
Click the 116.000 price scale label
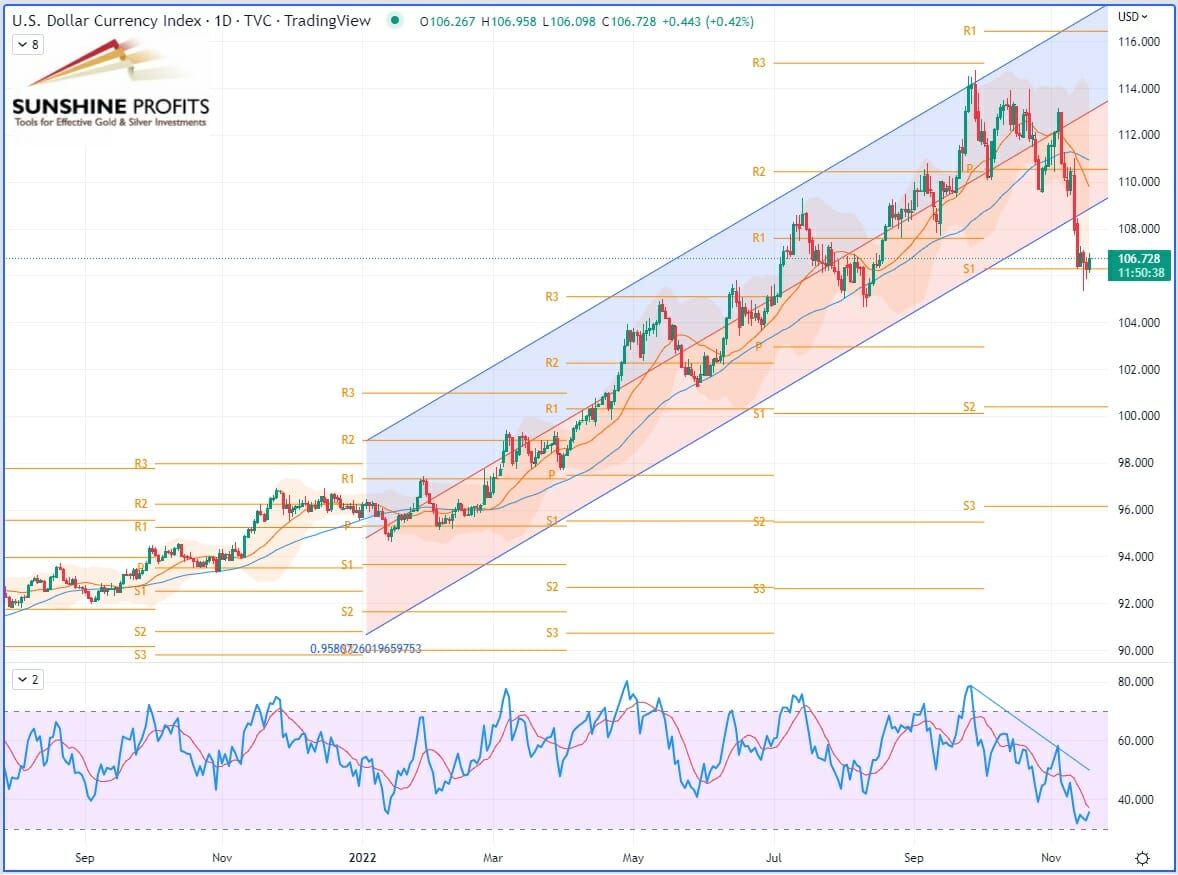point(1139,42)
